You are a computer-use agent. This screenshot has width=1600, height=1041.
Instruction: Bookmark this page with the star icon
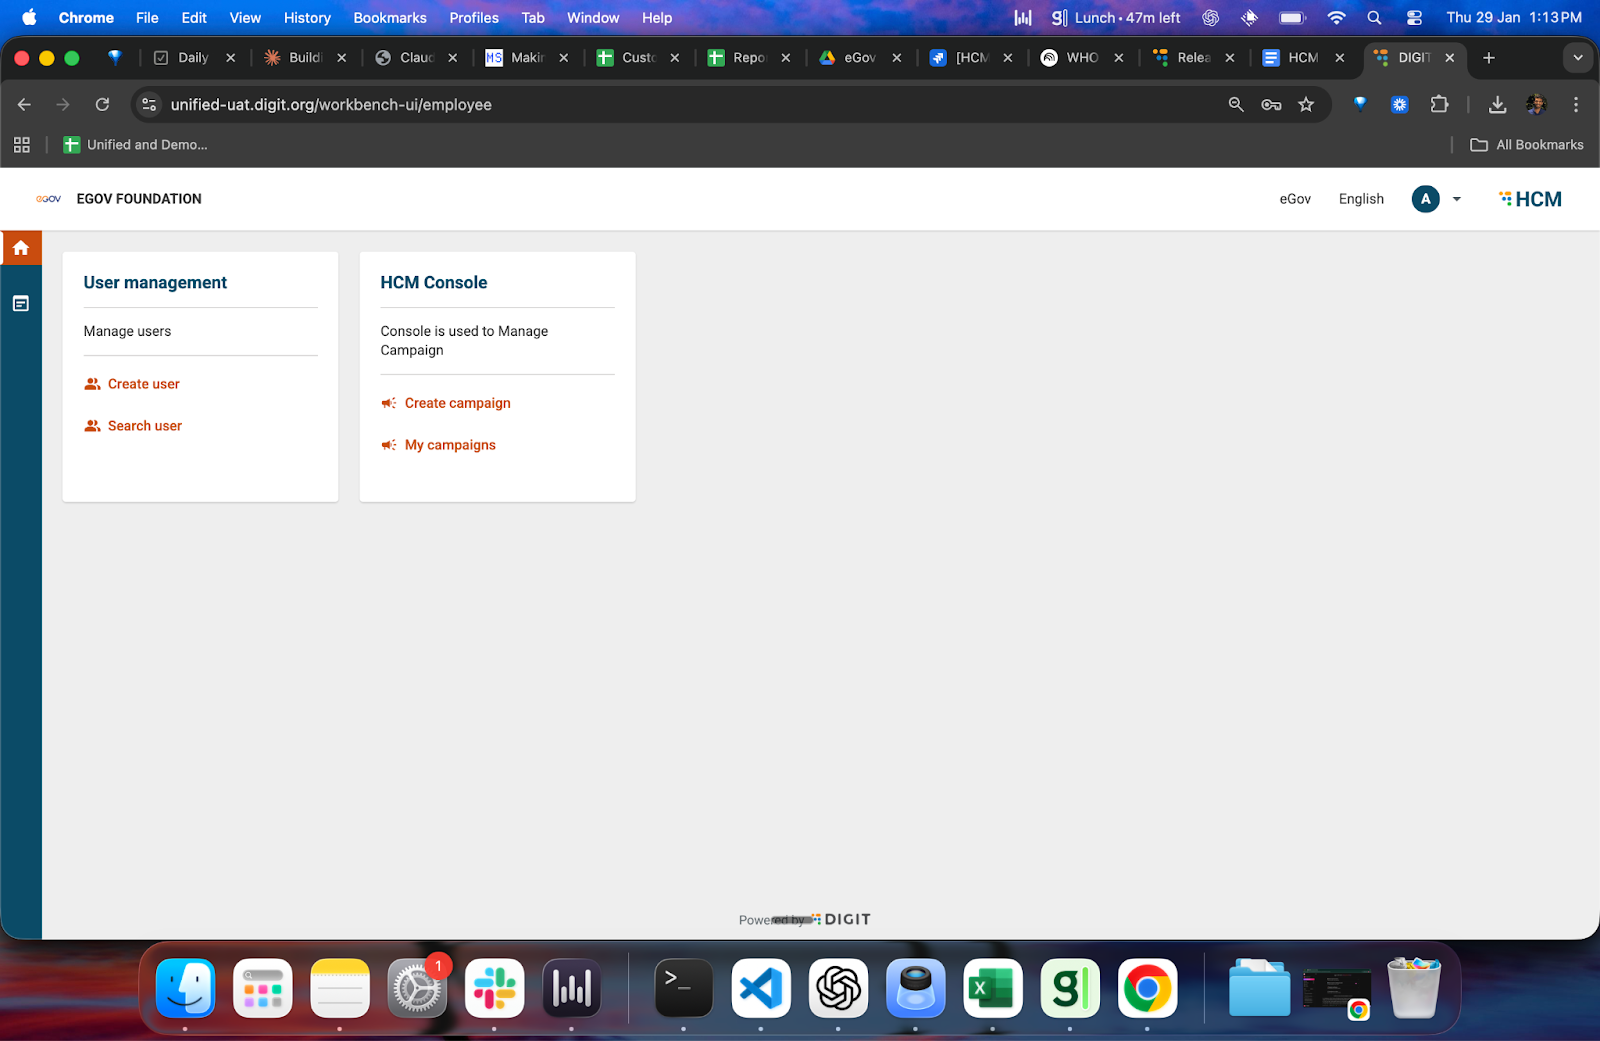(x=1306, y=105)
